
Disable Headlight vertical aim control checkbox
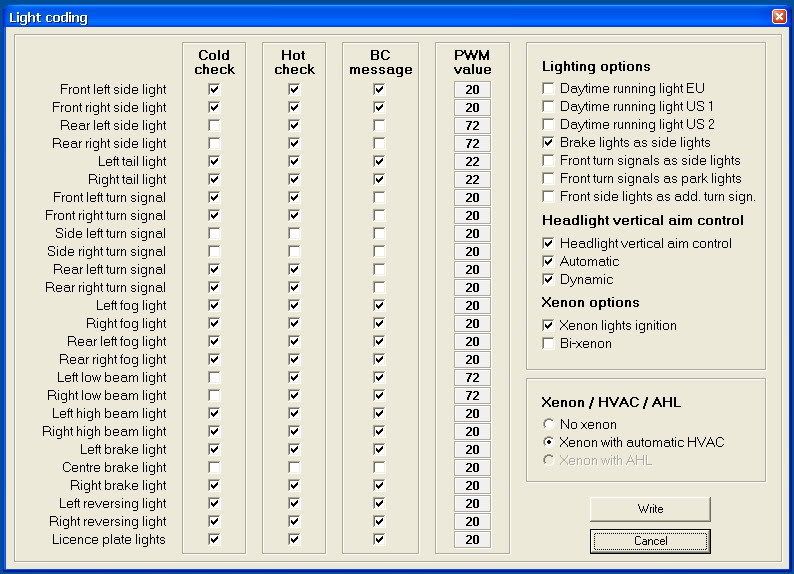548,244
